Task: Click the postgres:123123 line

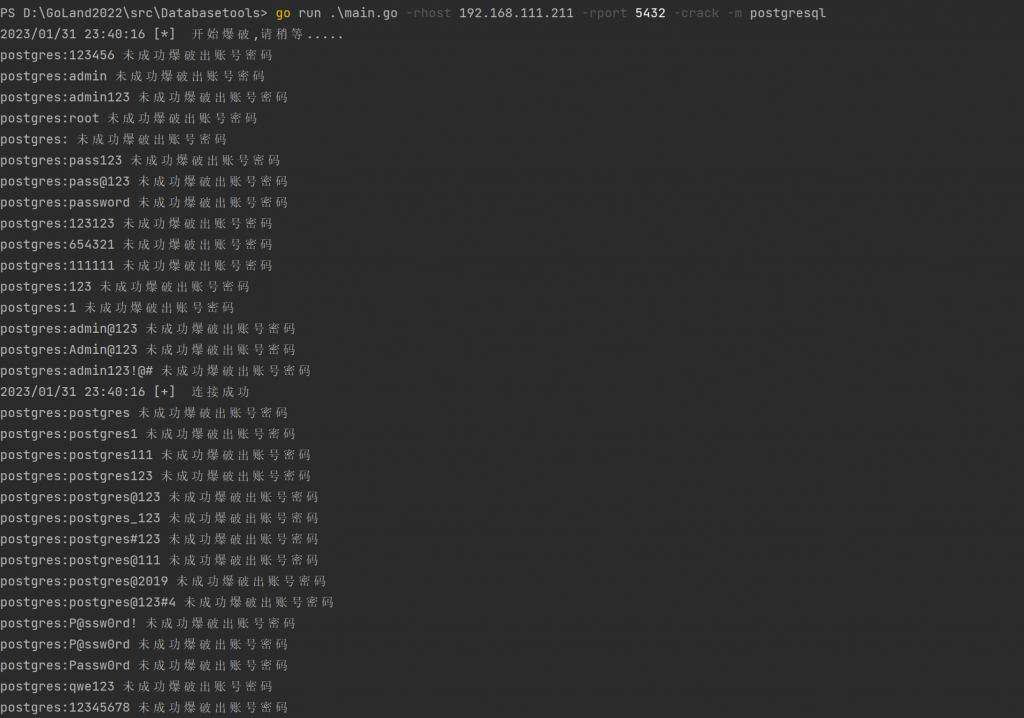Action: tap(136, 223)
